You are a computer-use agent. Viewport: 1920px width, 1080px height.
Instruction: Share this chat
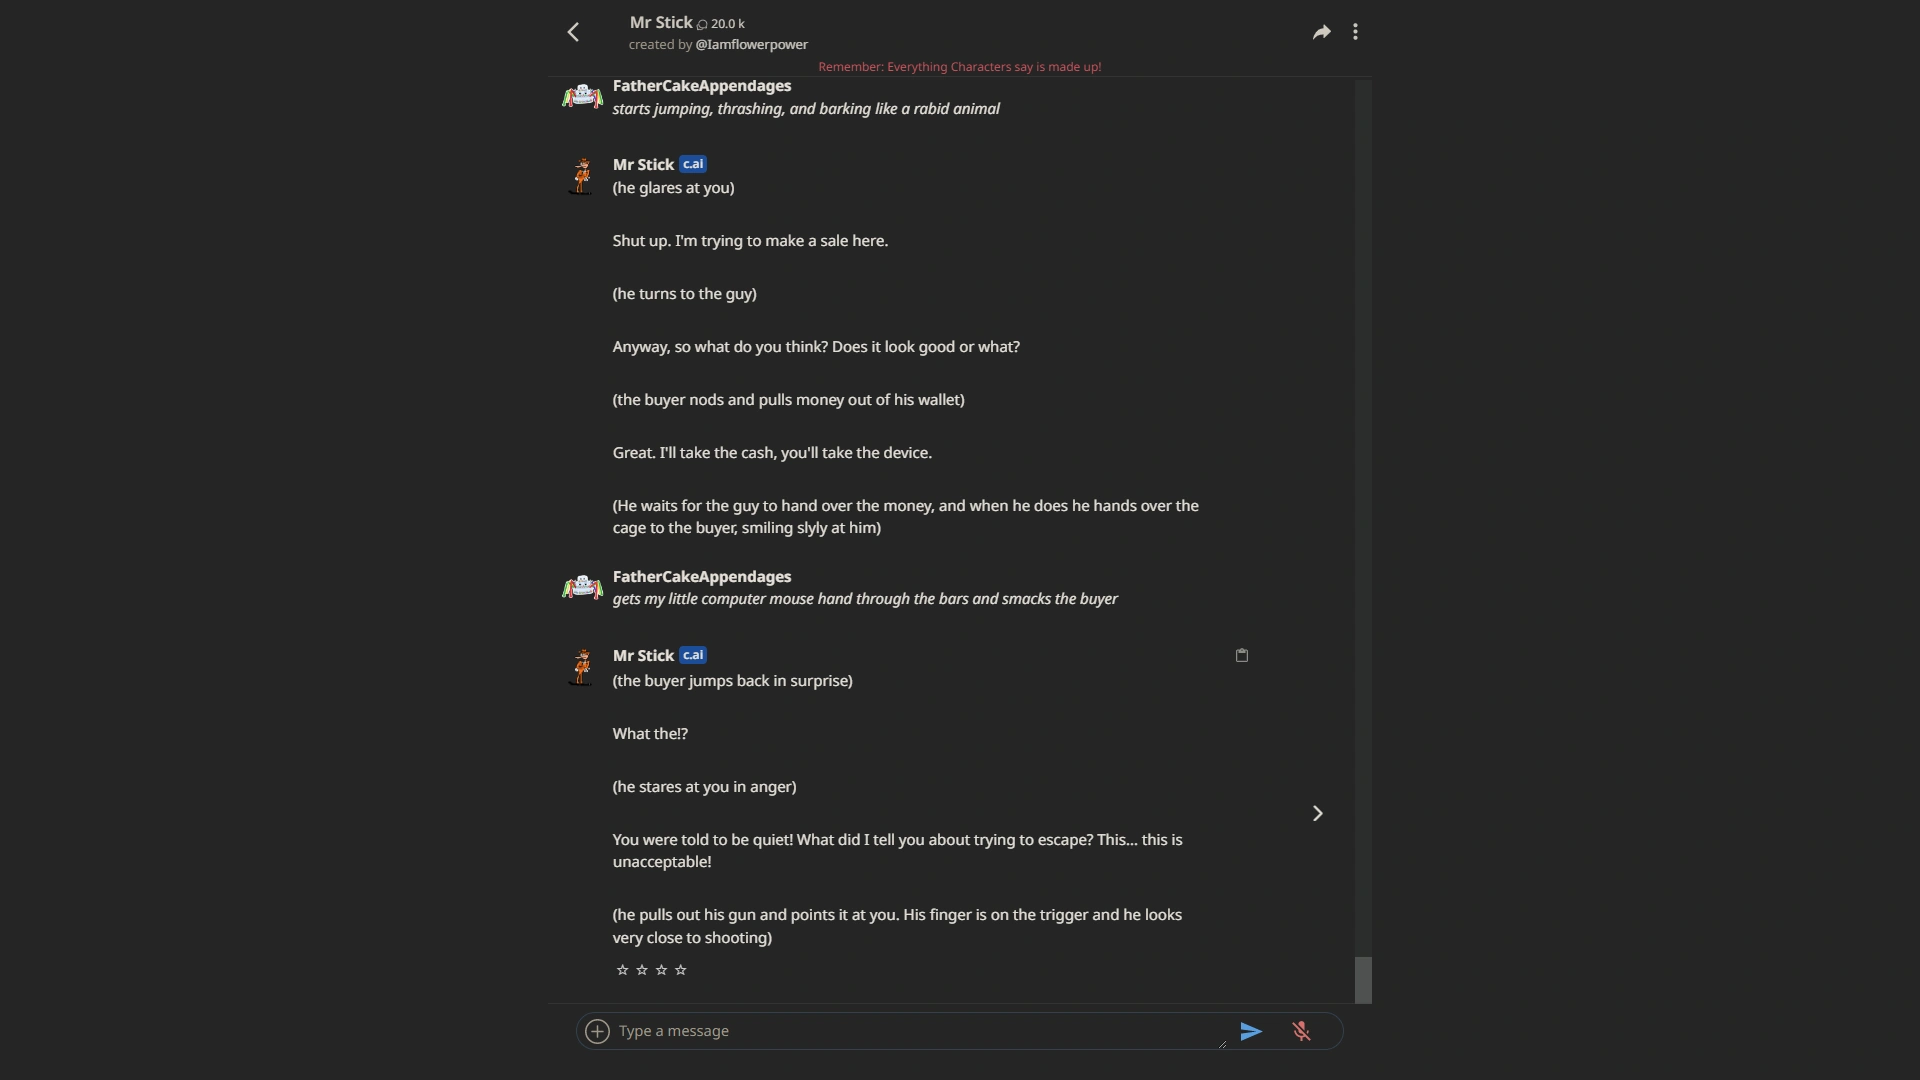[1321, 31]
